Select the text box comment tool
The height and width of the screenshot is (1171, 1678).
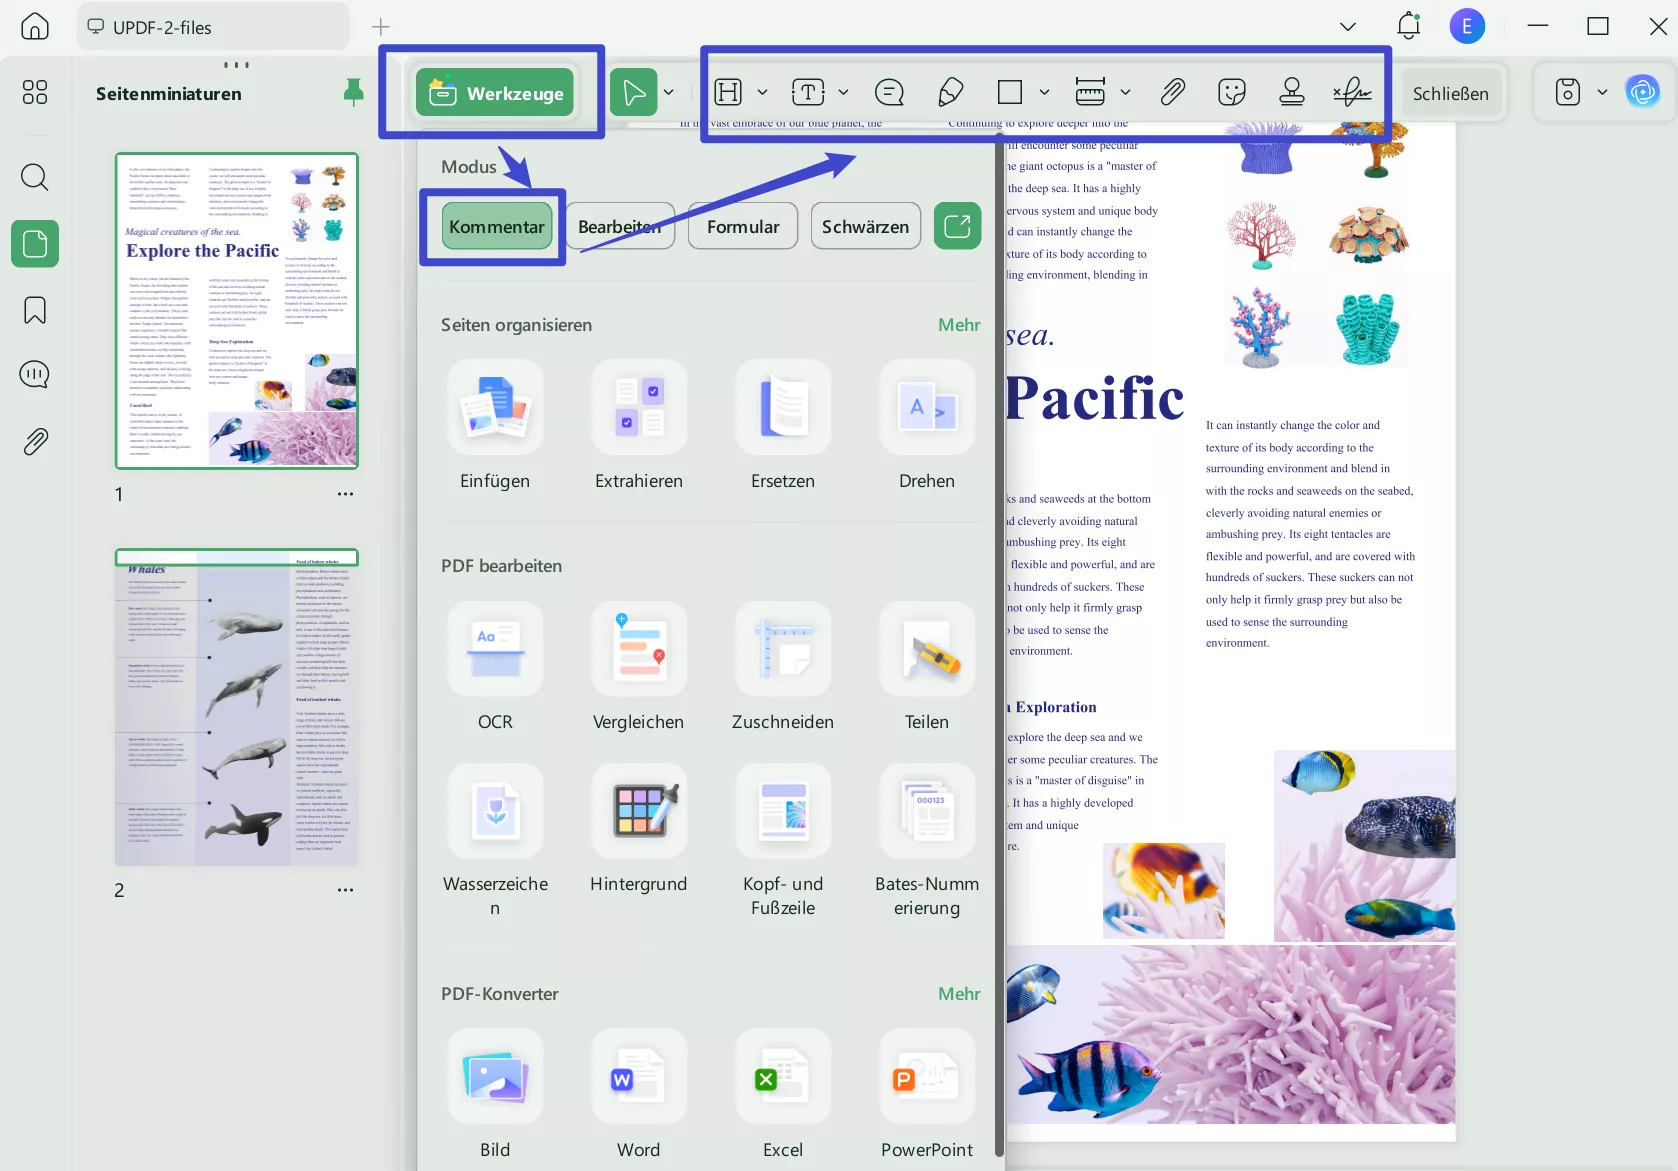(808, 93)
